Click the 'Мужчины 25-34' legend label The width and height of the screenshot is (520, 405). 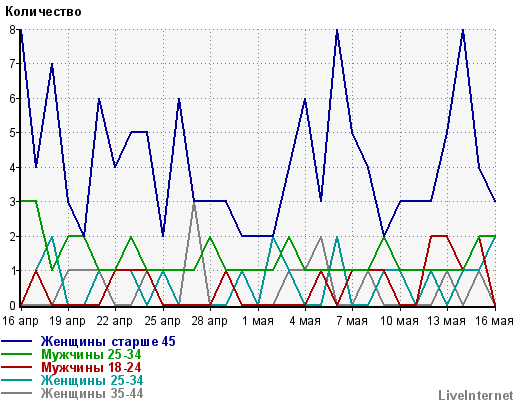pyautogui.click(x=91, y=354)
